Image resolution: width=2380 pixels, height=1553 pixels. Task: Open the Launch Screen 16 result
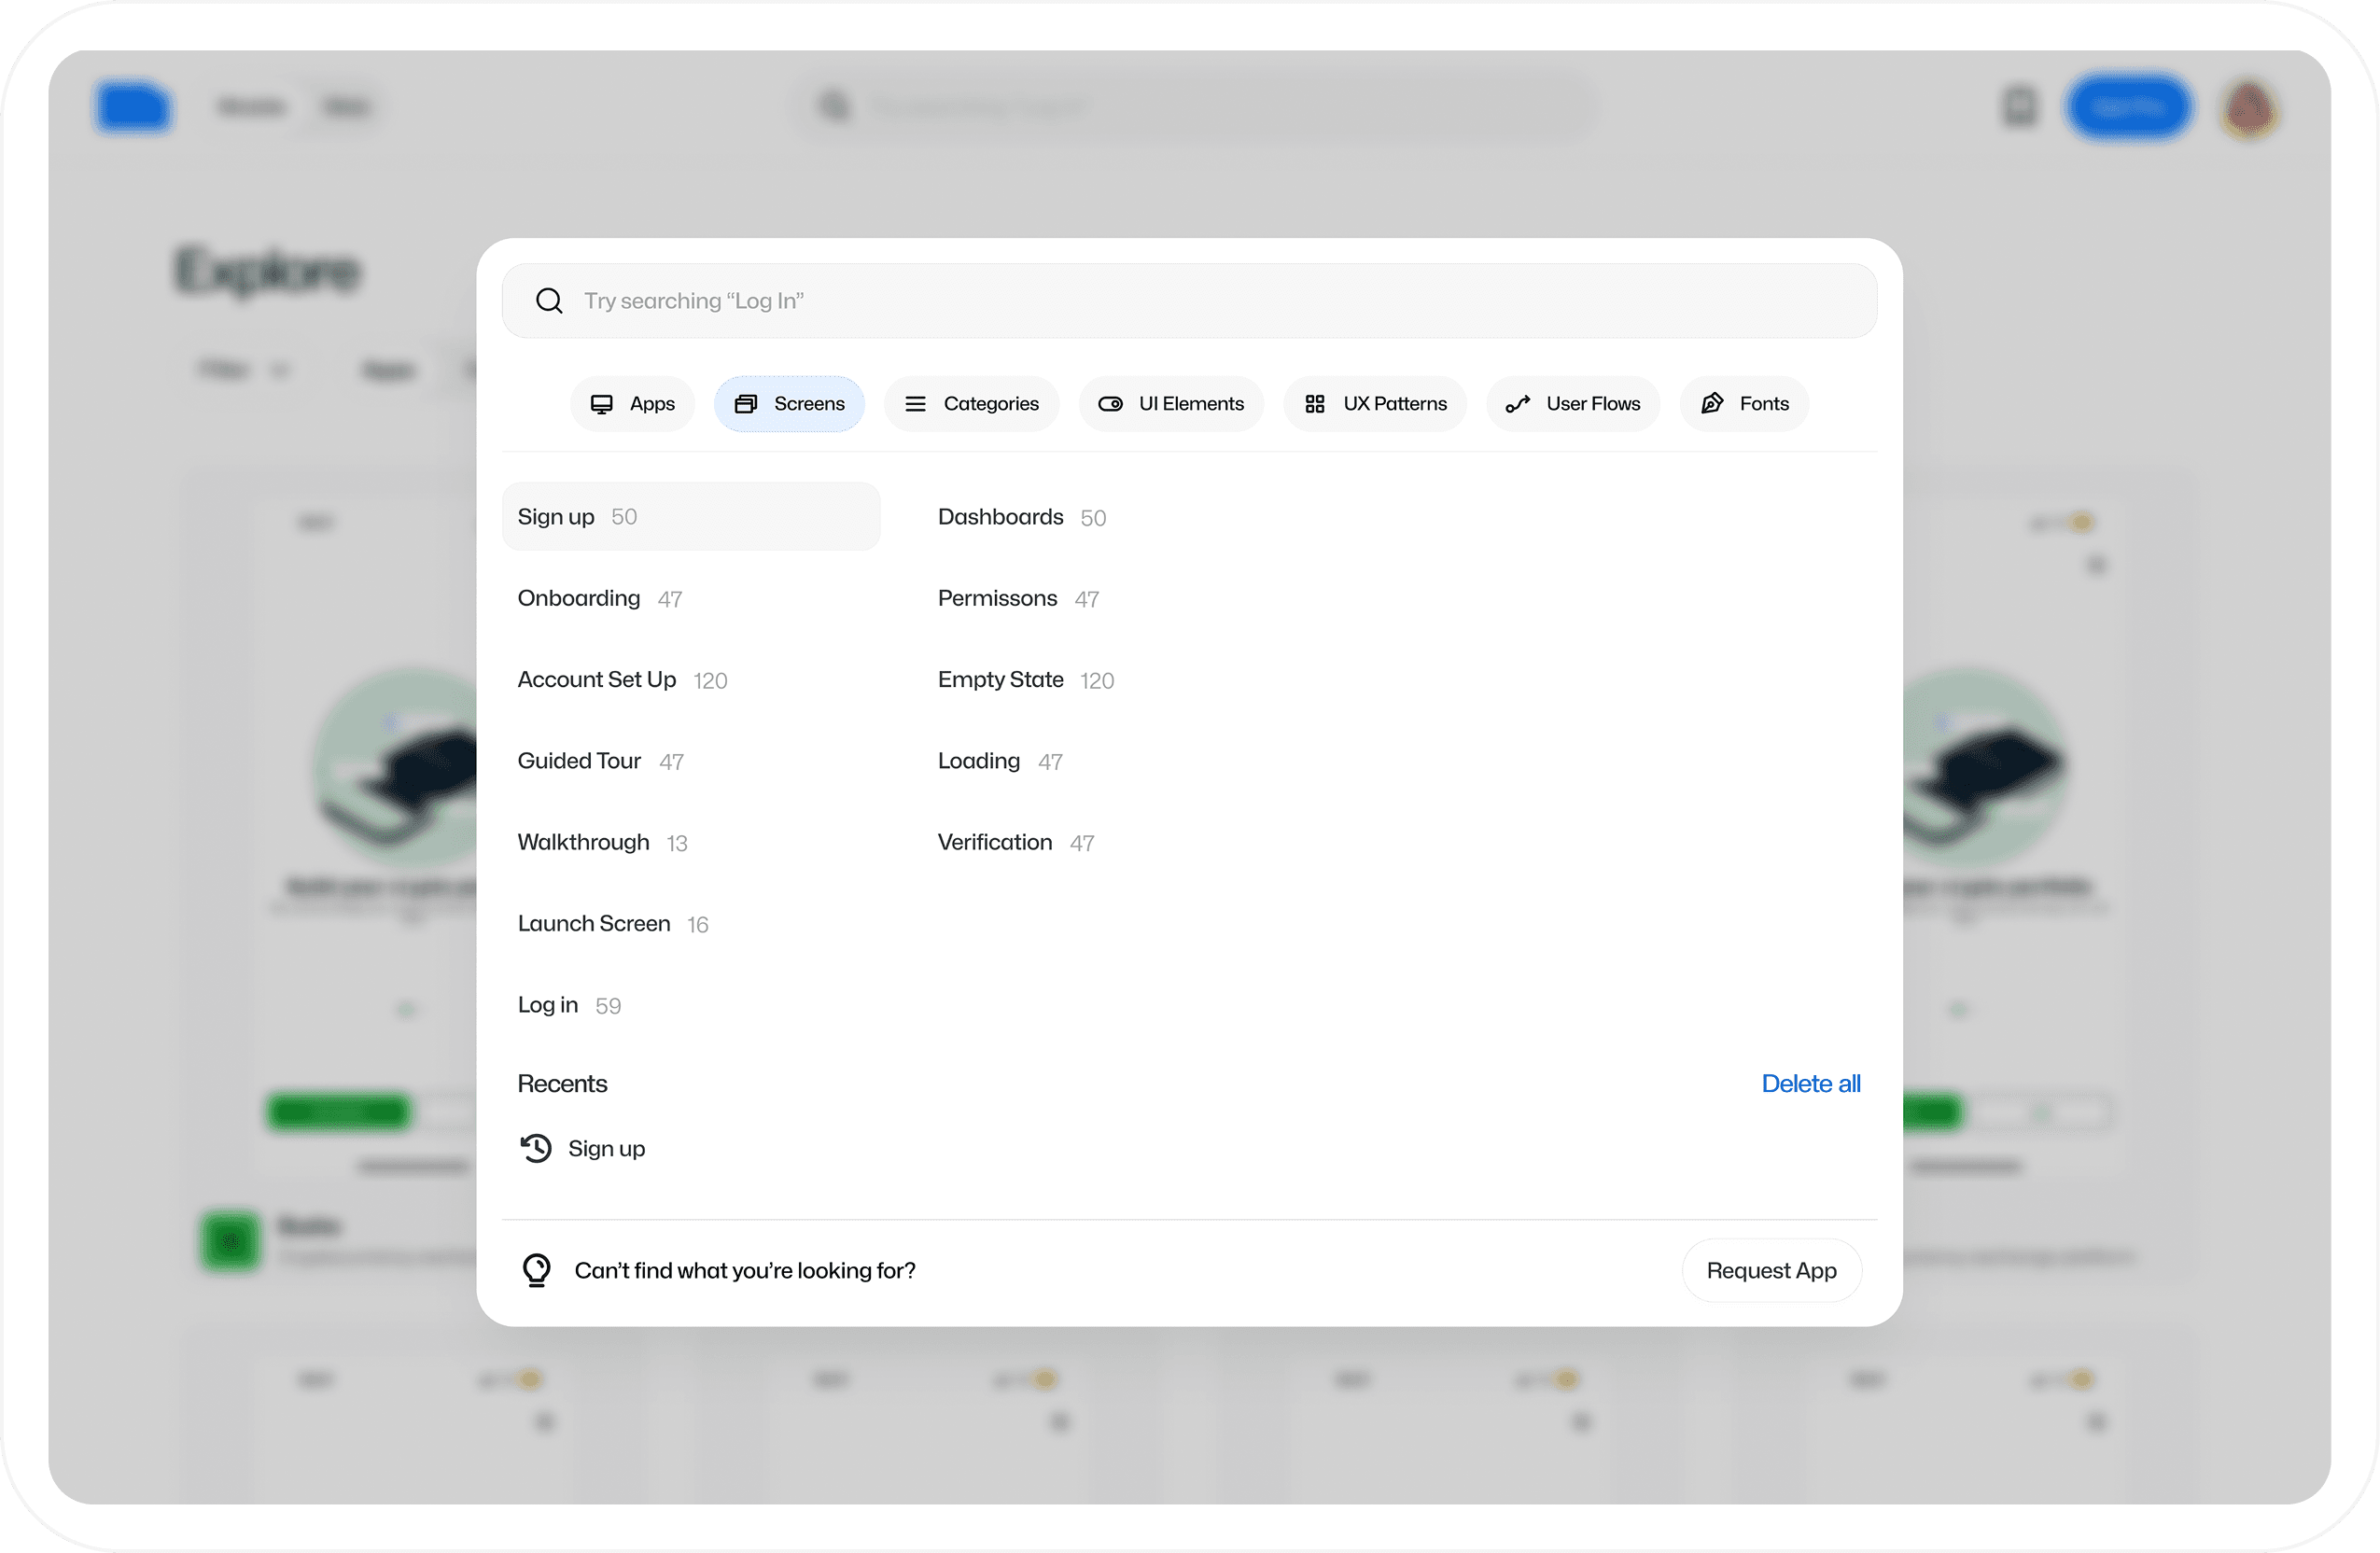click(x=613, y=924)
